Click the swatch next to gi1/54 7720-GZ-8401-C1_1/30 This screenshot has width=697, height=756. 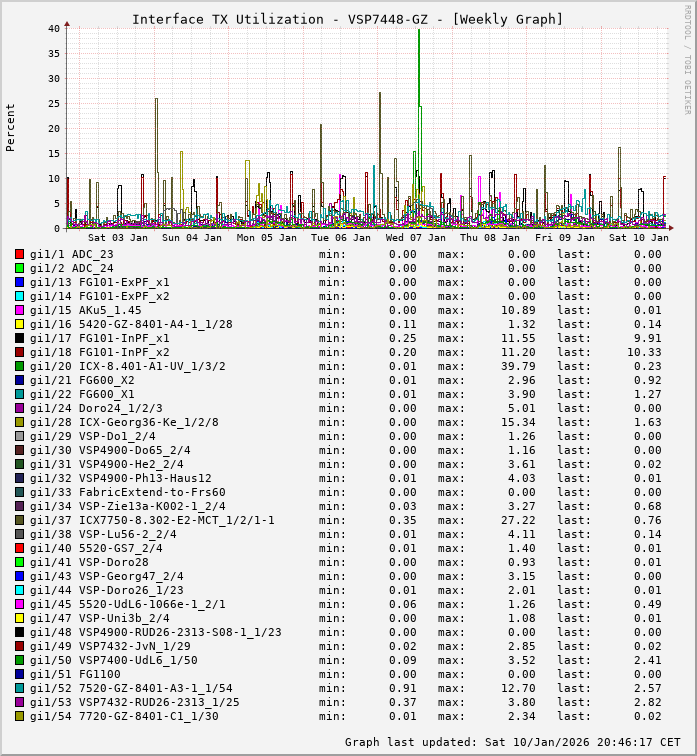click(x=19, y=716)
